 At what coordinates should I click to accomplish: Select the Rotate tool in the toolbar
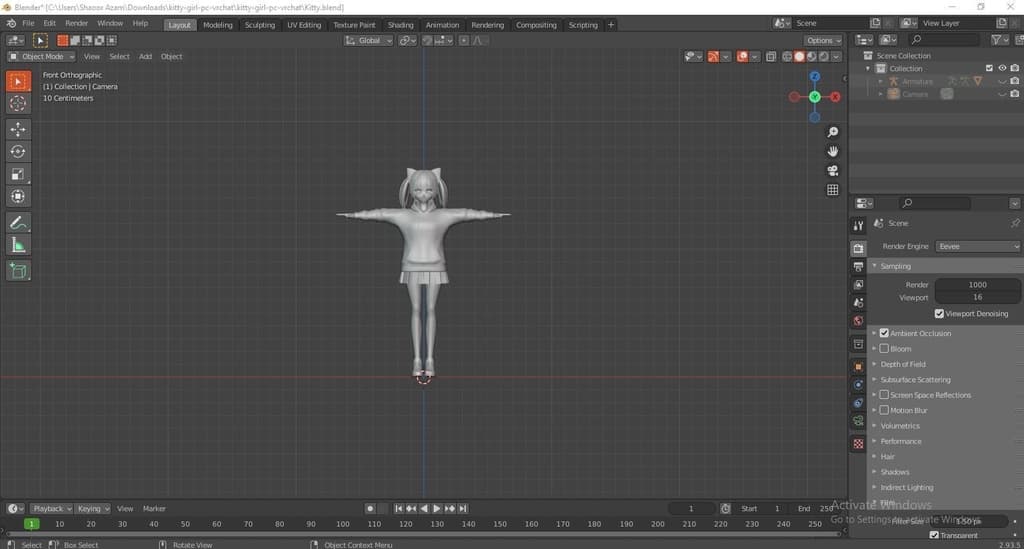[x=18, y=151]
